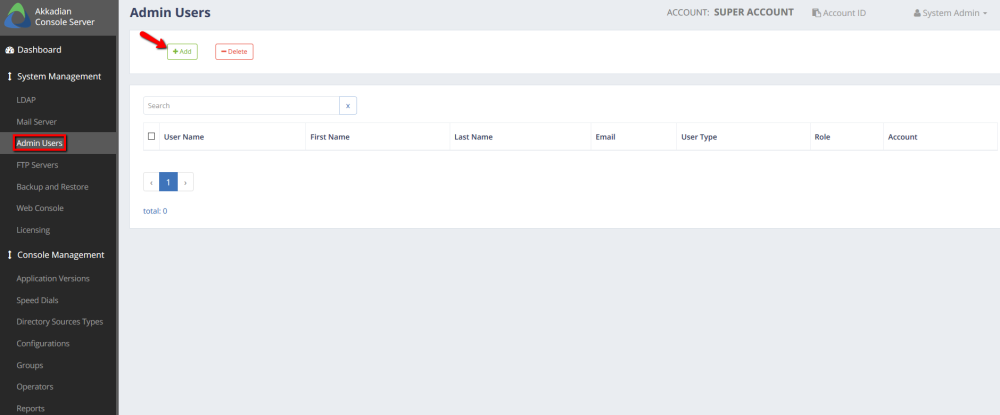Go to Speed Dials
The image size is (1000, 415).
(38, 300)
